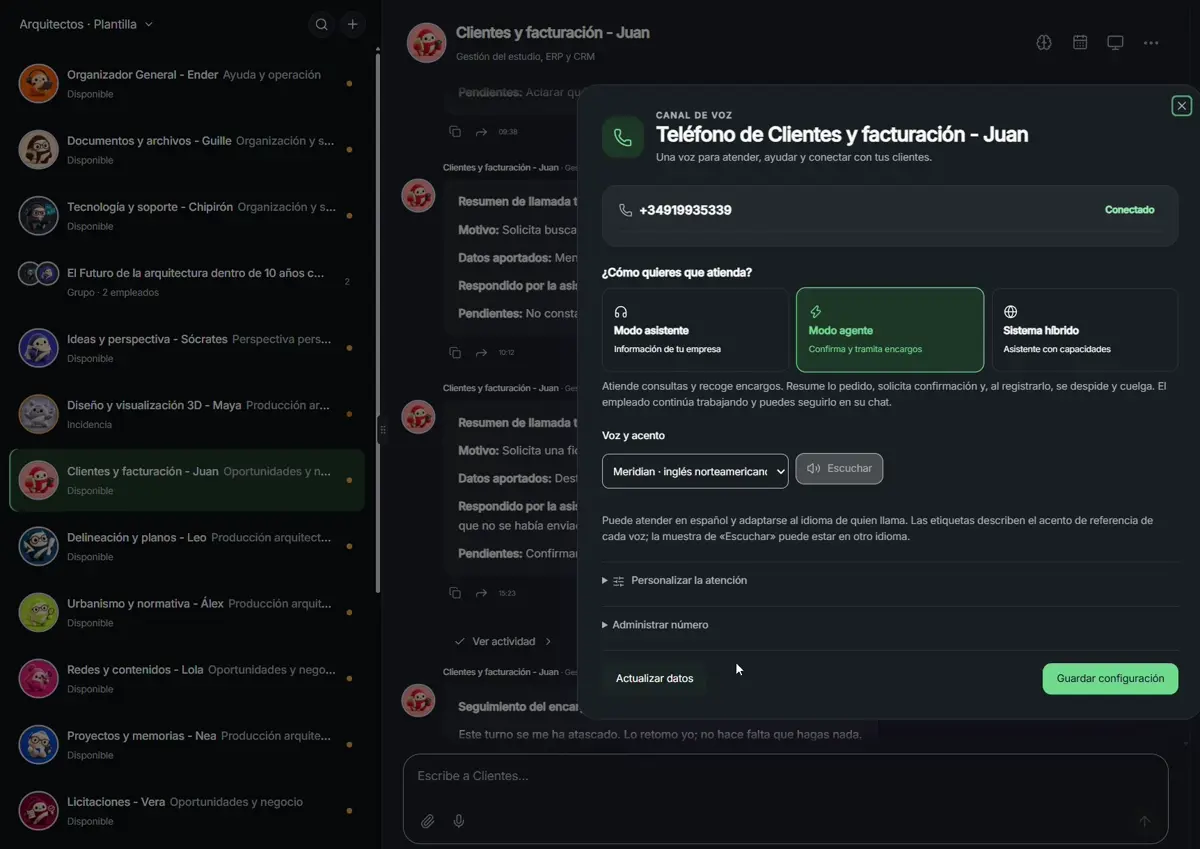Screen dimensions: 1200x849
Task: Select the Modo agente option
Action: pos(890,330)
